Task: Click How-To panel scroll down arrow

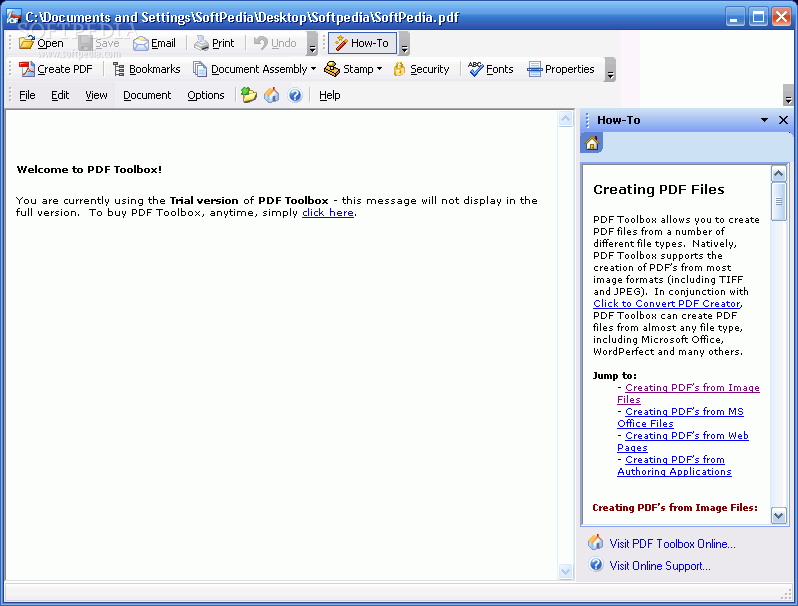Action: coord(779,515)
